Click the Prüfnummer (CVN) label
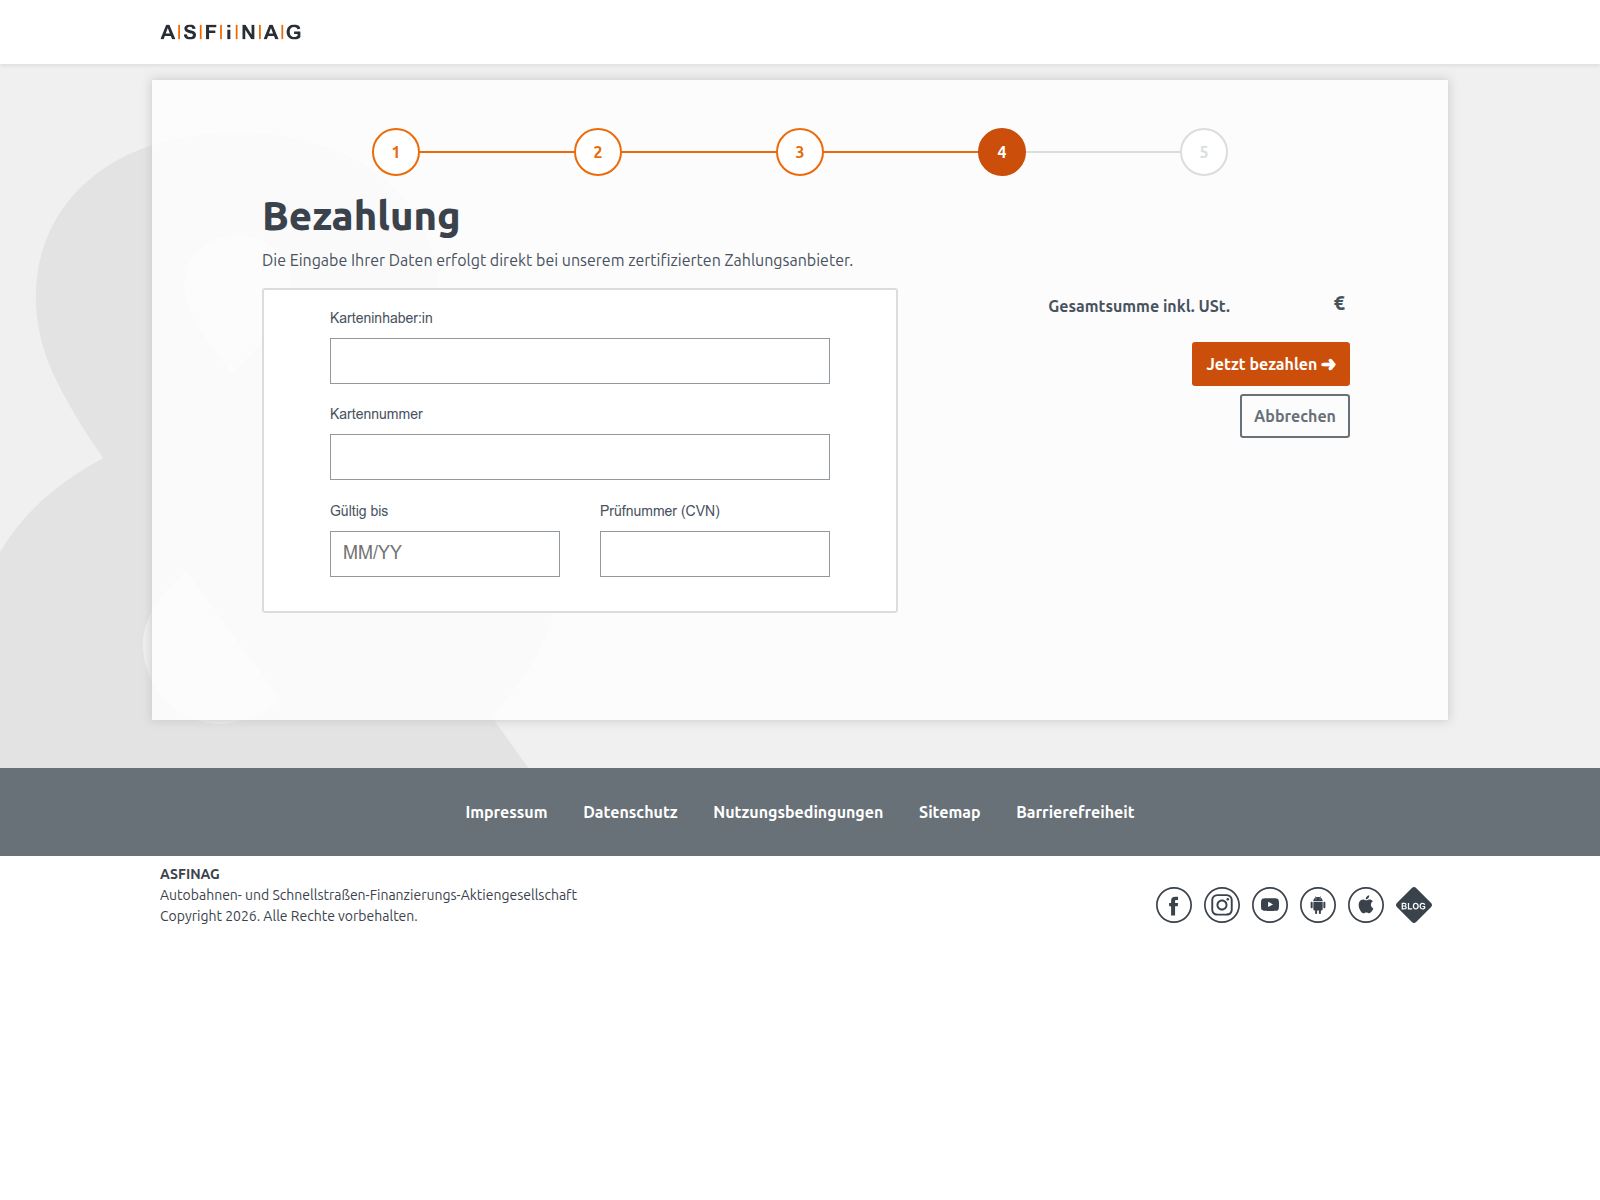 coord(660,511)
